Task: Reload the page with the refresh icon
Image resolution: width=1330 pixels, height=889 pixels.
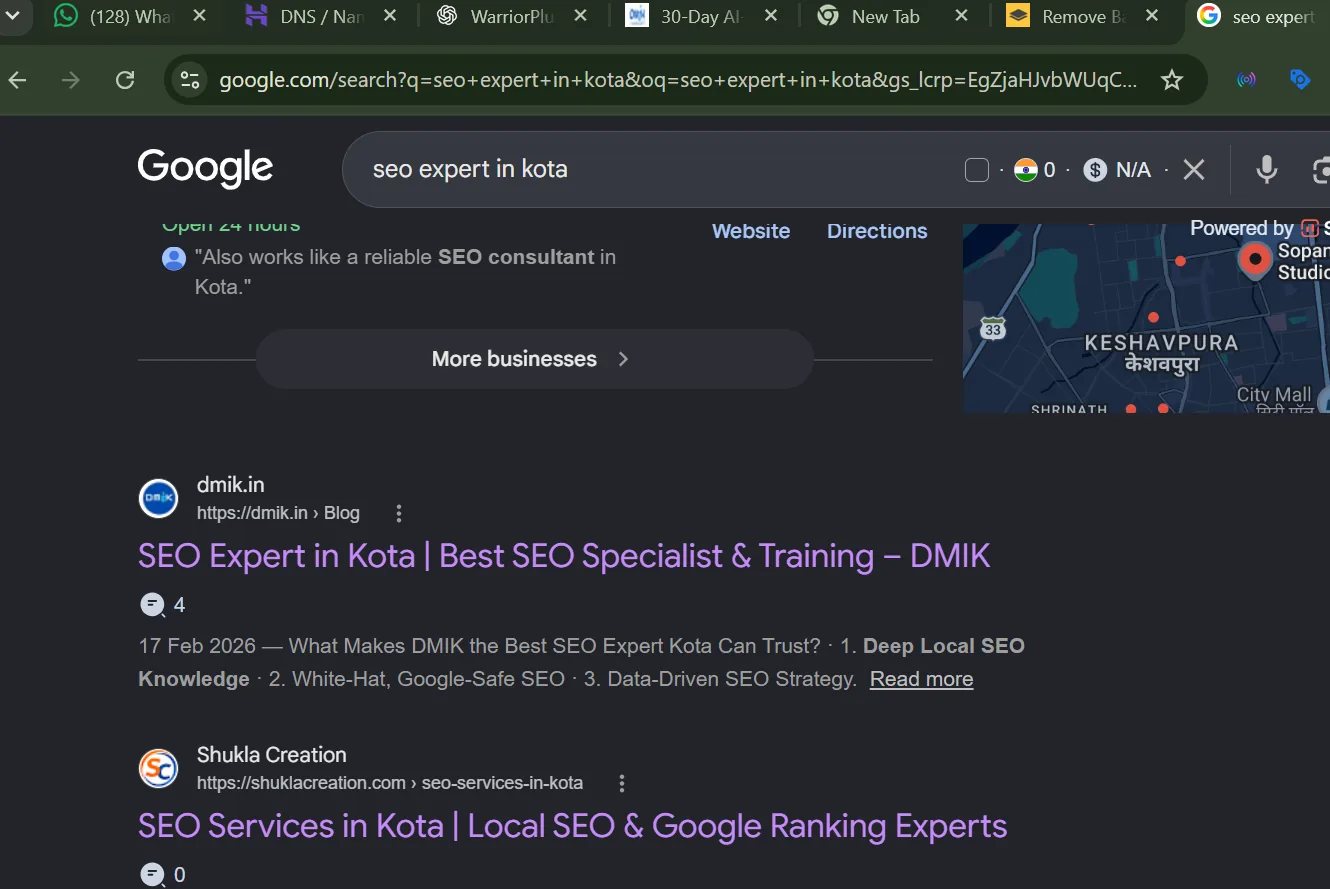Action: click(x=125, y=80)
